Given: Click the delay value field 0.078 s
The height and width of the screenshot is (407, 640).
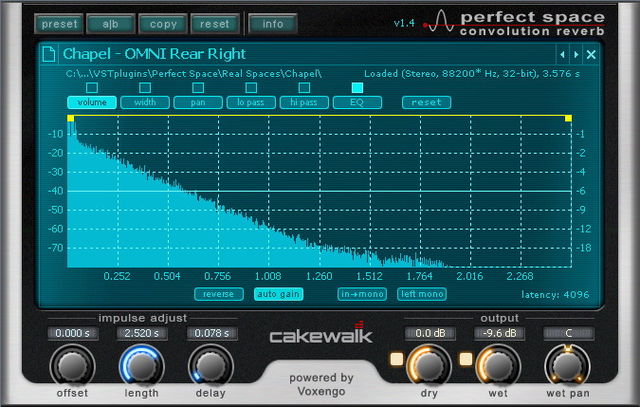Looking at the screenshot, I should click(x=212, y=334).
